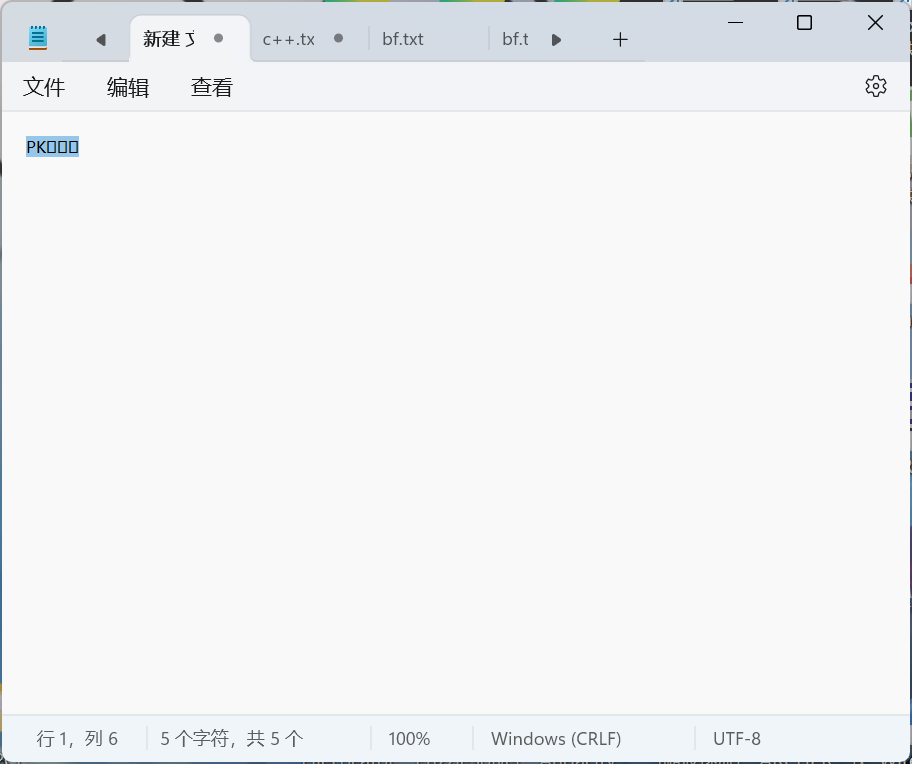Maximize the Notepad window

804,23
